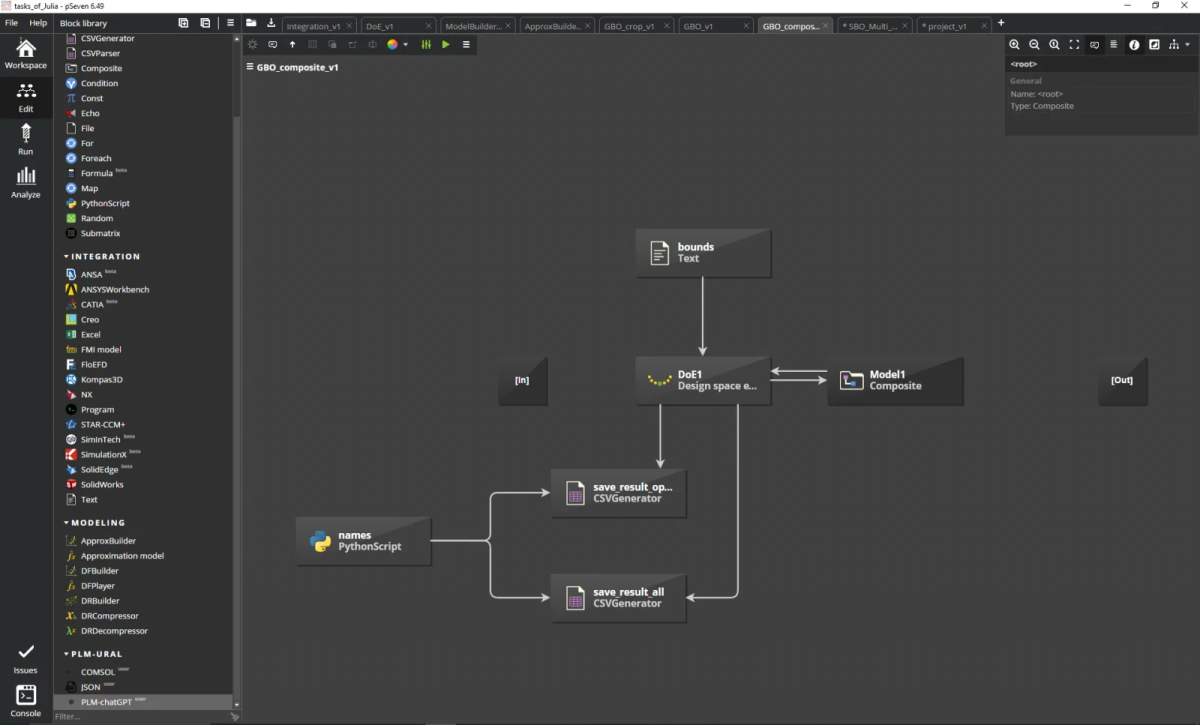1200x725 pixels.
Task: Click the <root> properties header
Action: (x=1100, y=64)
